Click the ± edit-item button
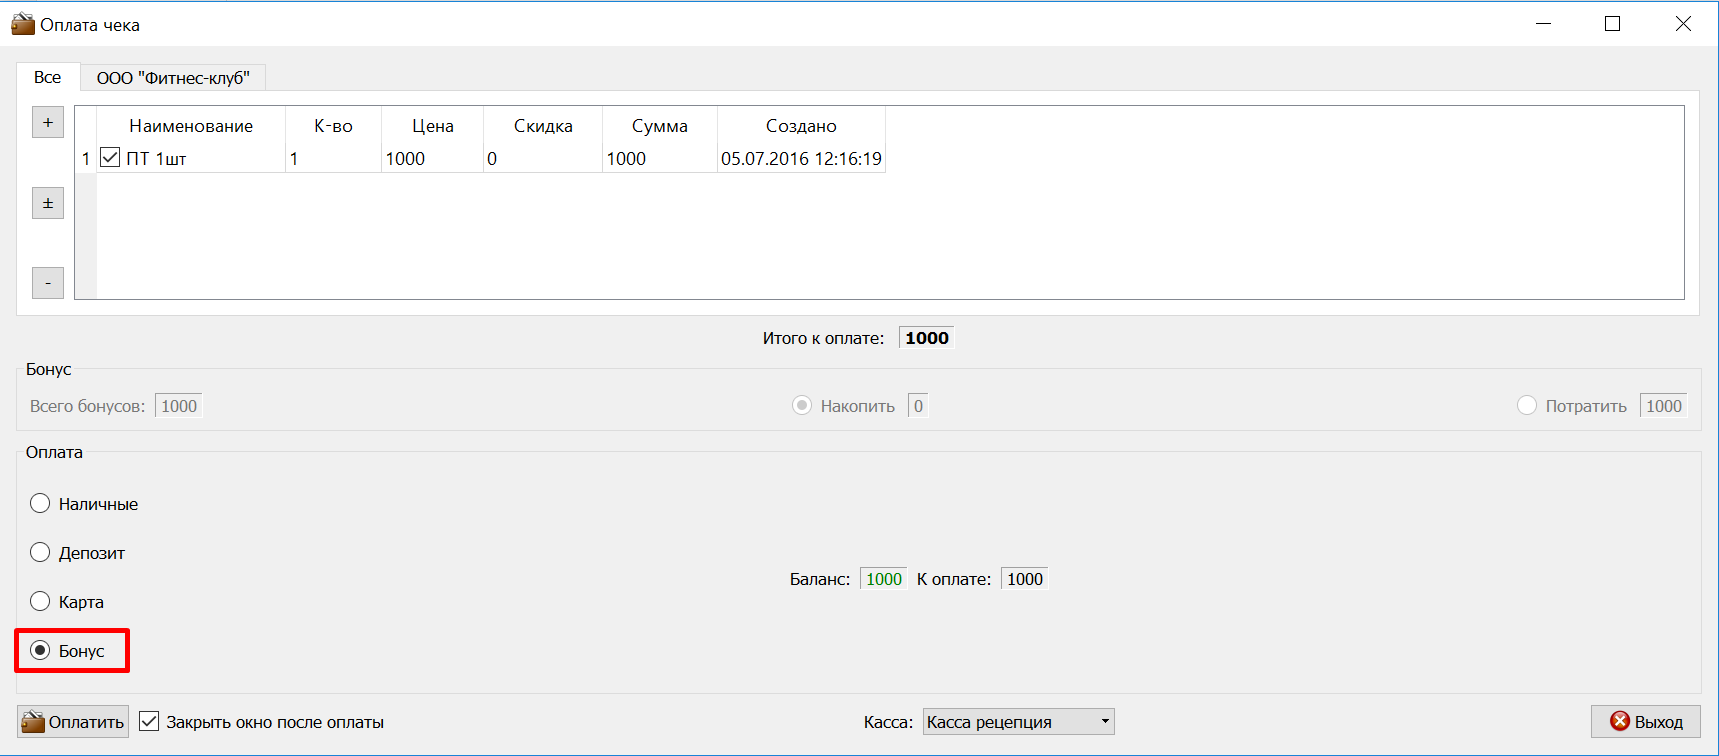1719x756 pixels. click(48, 203)
